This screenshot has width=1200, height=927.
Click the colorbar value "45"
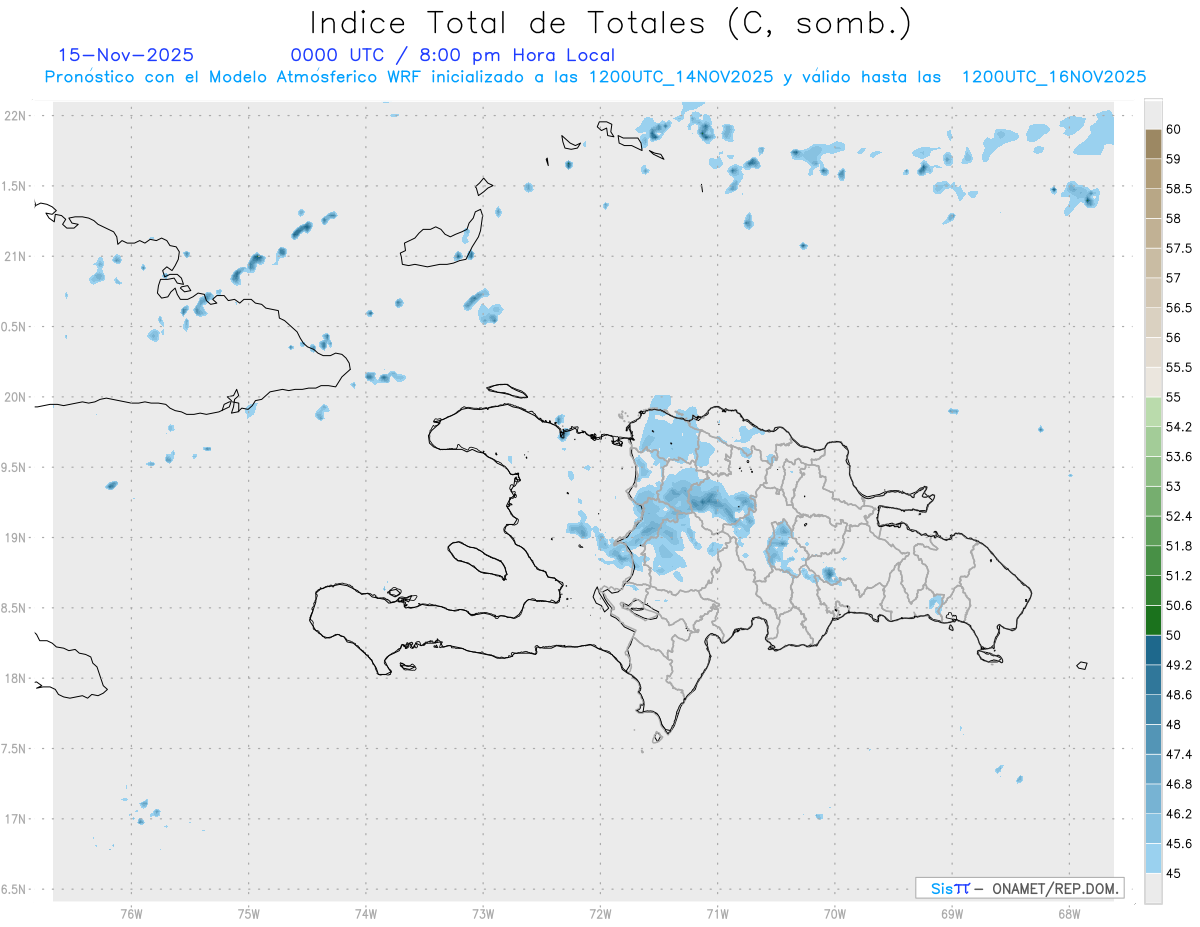click(x=1174, y=873)
